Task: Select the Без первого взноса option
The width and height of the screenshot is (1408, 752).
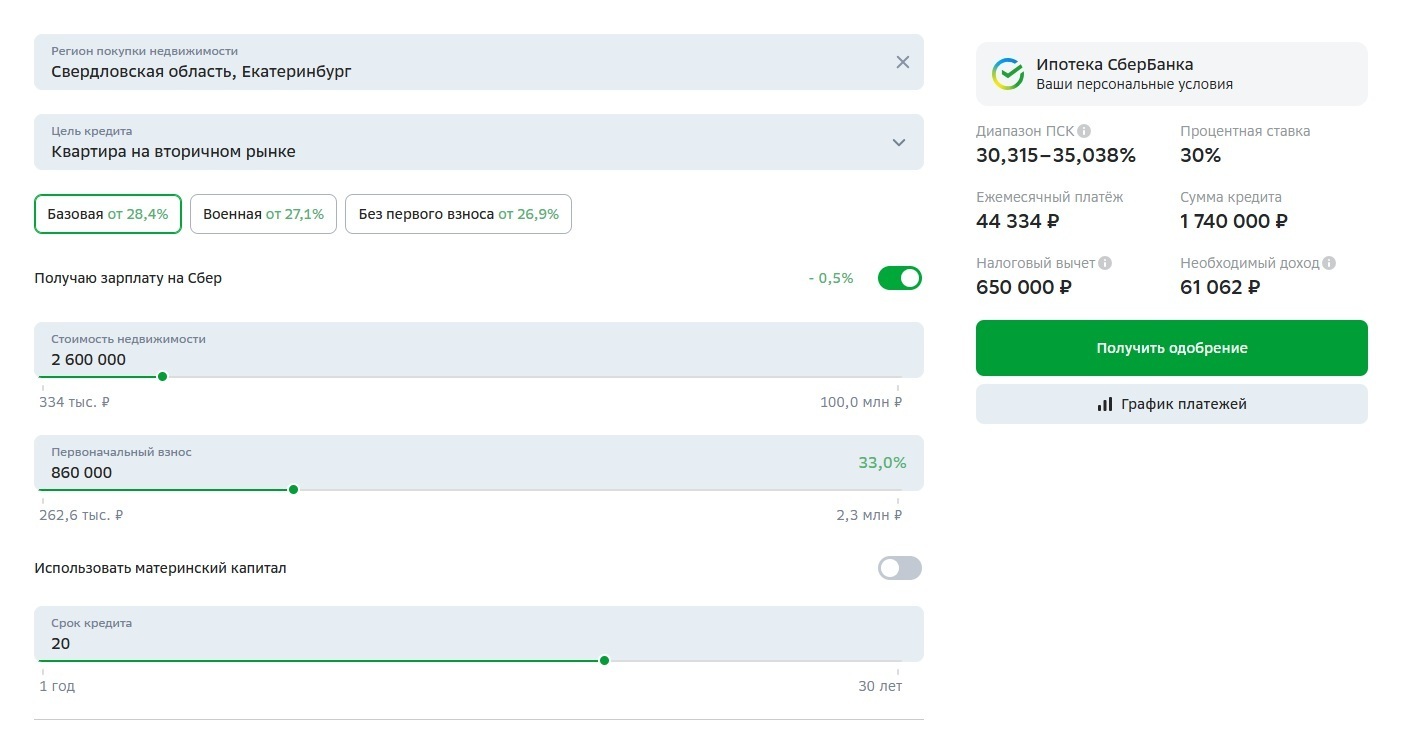Action: 458,214
